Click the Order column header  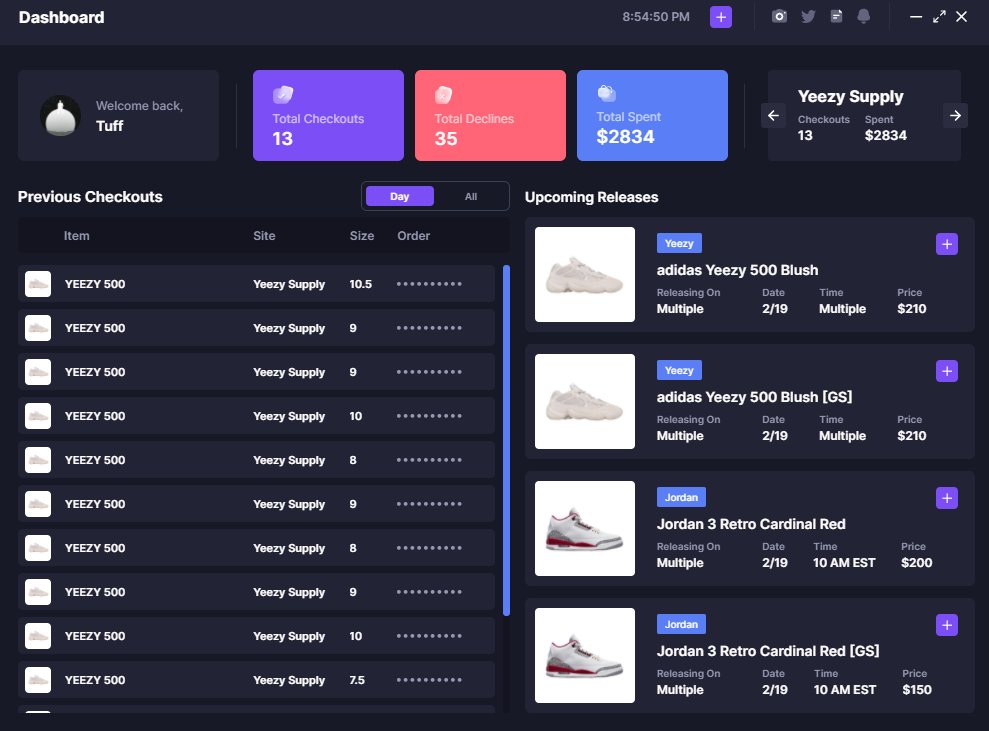(x=413, y=236)
